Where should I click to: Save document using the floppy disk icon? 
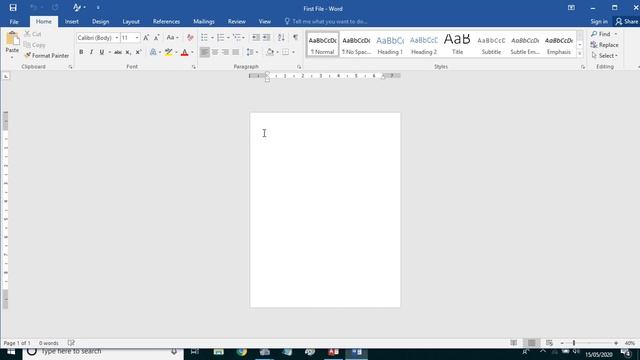pyautogui.click(x=13, y=7)
